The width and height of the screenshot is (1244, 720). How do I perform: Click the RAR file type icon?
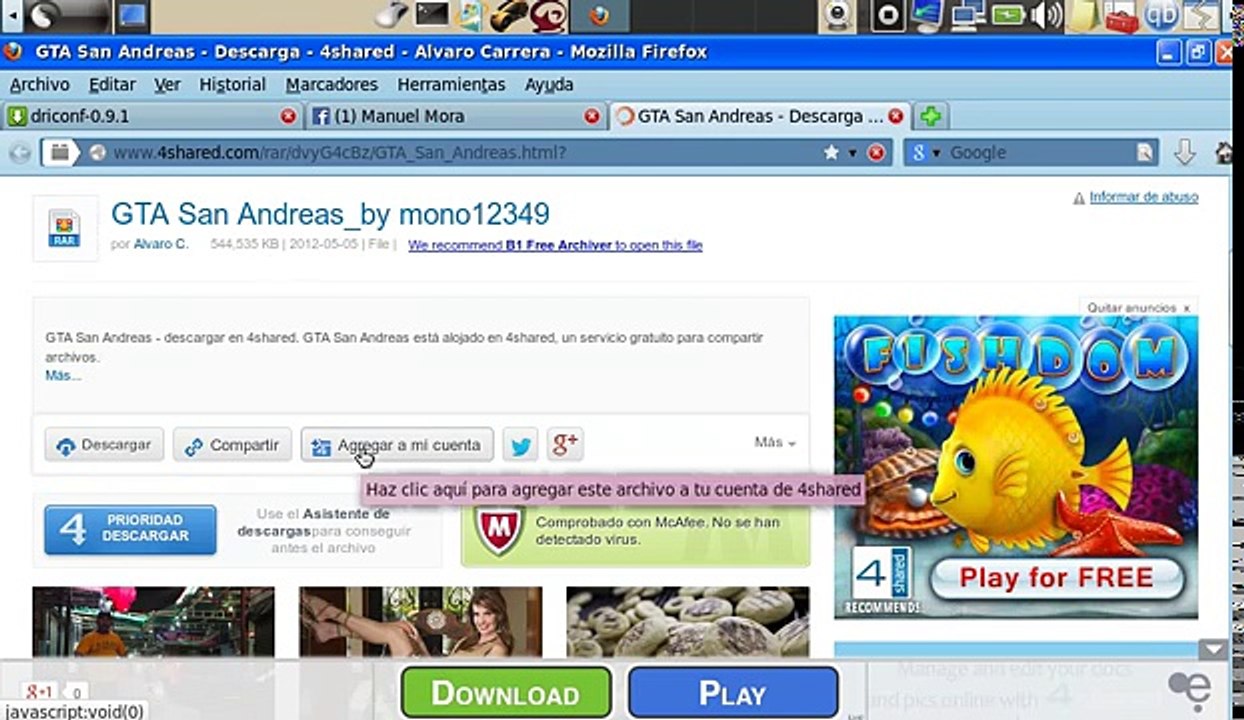tap(64, 228)
